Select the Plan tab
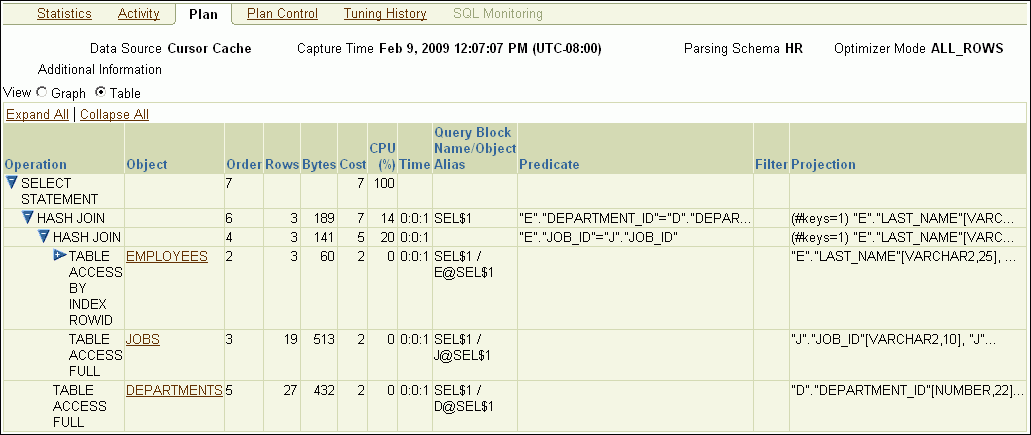The height and width of the screenshot is (435, 1031). (x=202, y=14)
